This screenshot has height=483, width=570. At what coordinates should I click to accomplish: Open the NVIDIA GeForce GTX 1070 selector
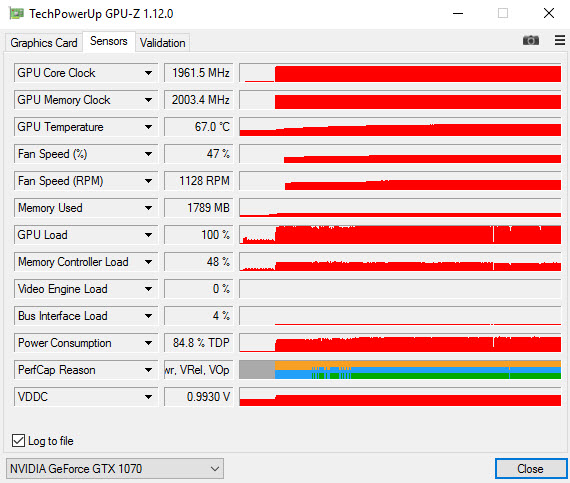click(x=115, y=468)
